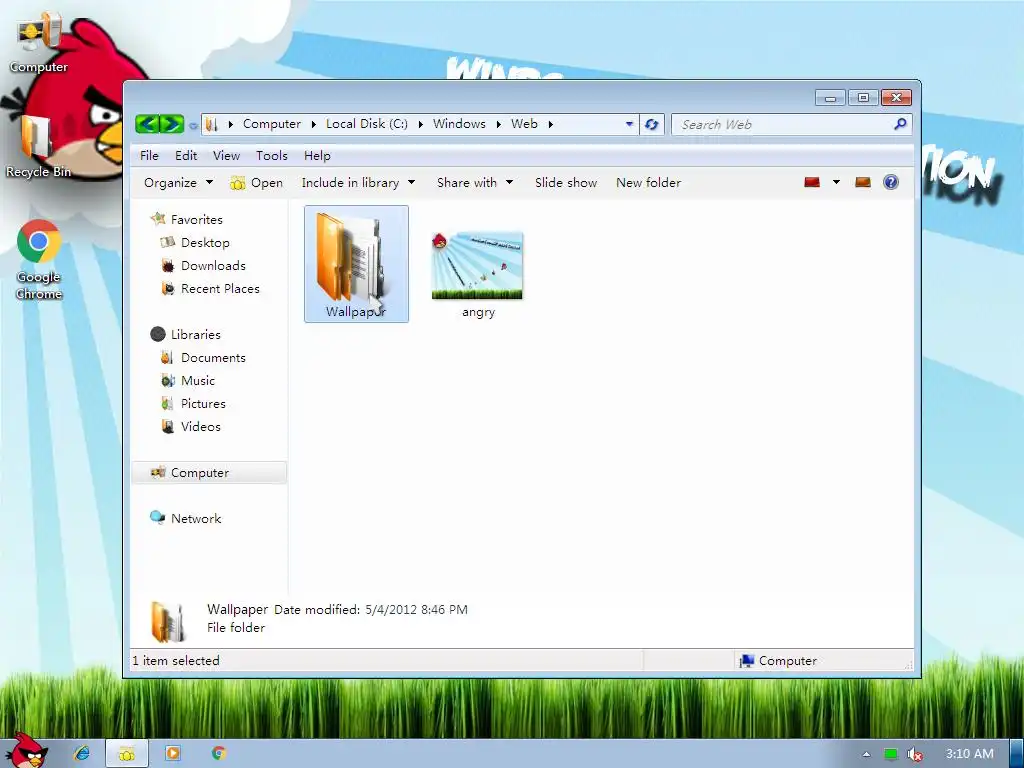Open the File menu
The image size is (1024, 768).
pos(149,155)
